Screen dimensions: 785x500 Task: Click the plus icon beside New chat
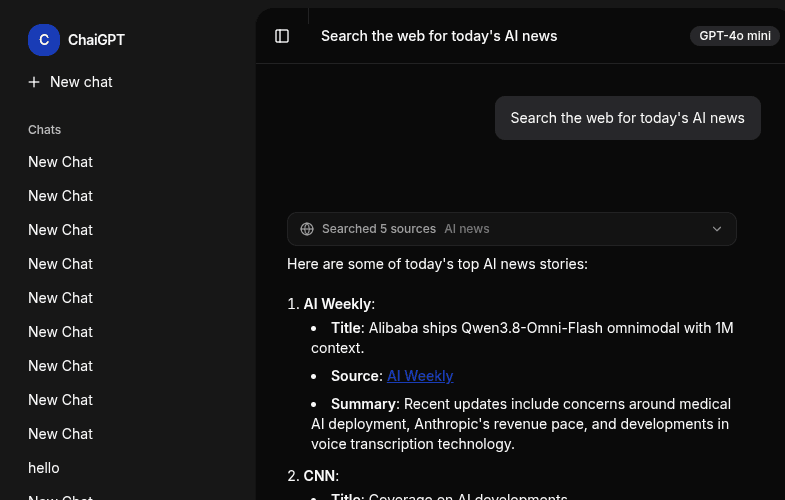[34, 82]
